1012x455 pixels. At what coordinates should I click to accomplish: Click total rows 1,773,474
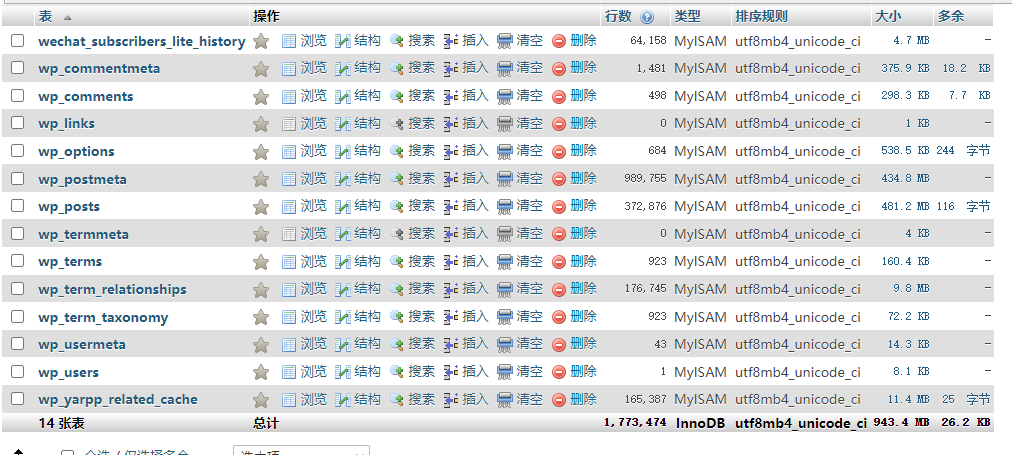(635, 423)
